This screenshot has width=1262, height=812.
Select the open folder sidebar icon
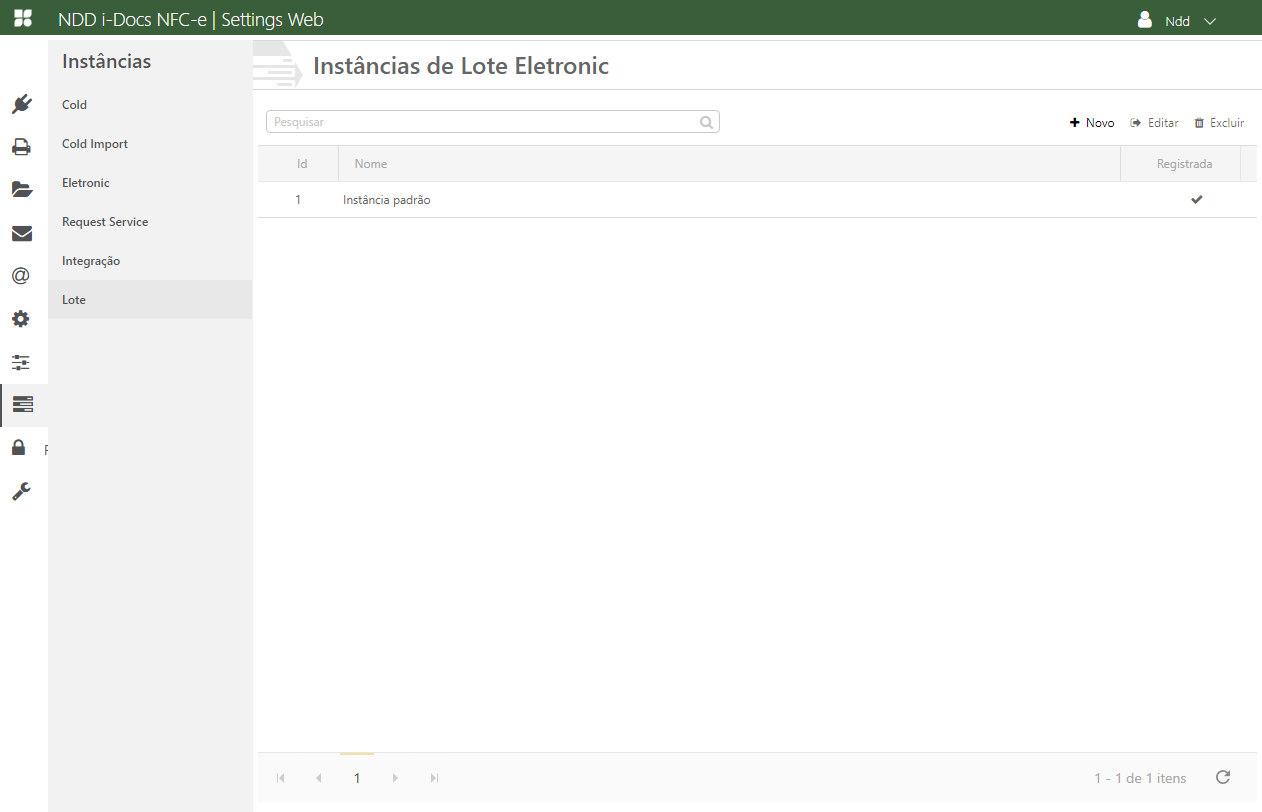point(22,190)
